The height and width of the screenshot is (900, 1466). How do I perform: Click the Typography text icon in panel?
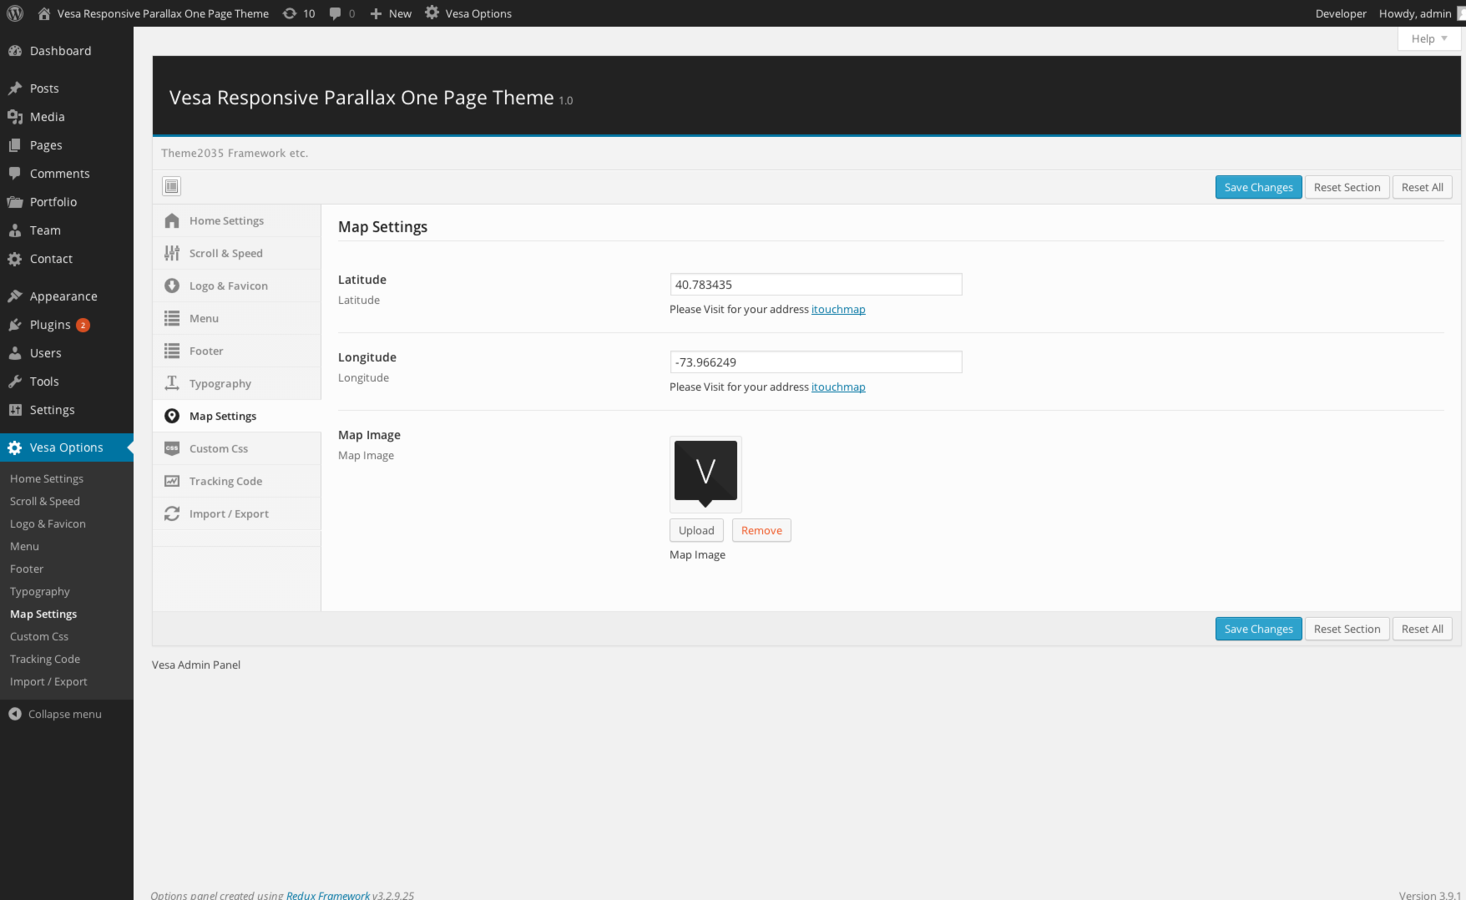pyautogui.click(x=172, y=383)
